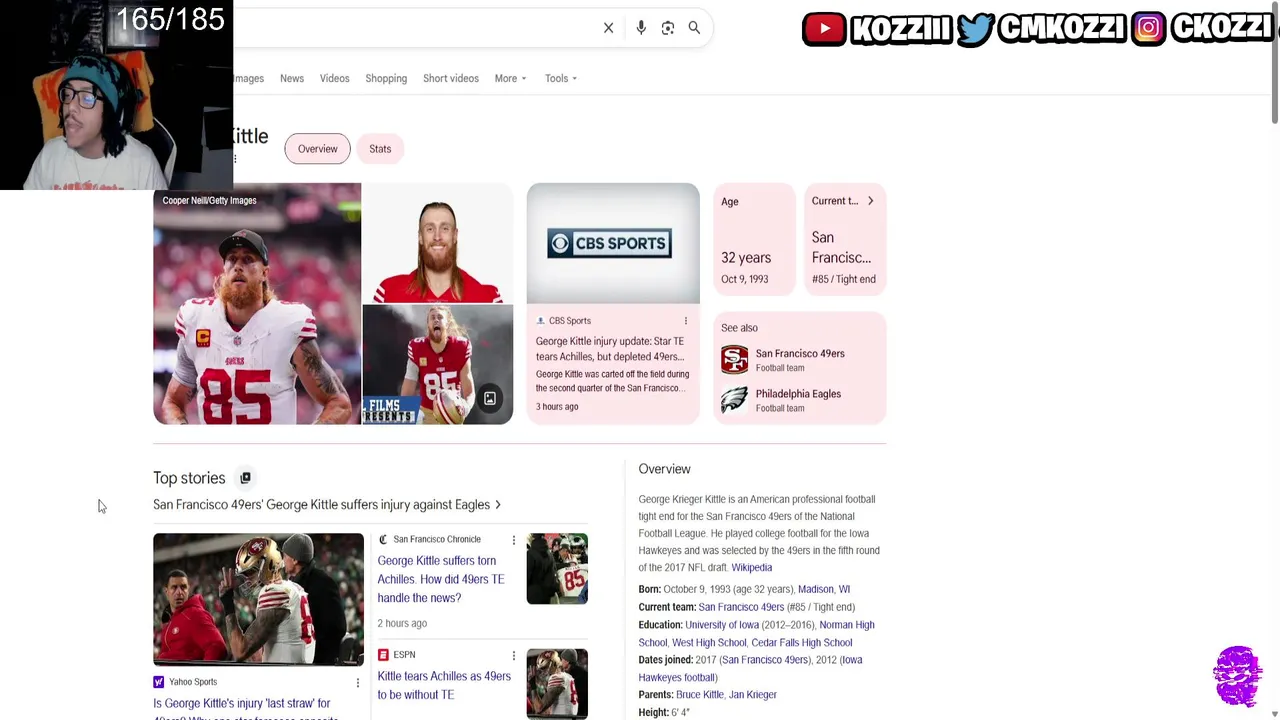Select San Francisco 49ers in See also

(x=800, y=360)
